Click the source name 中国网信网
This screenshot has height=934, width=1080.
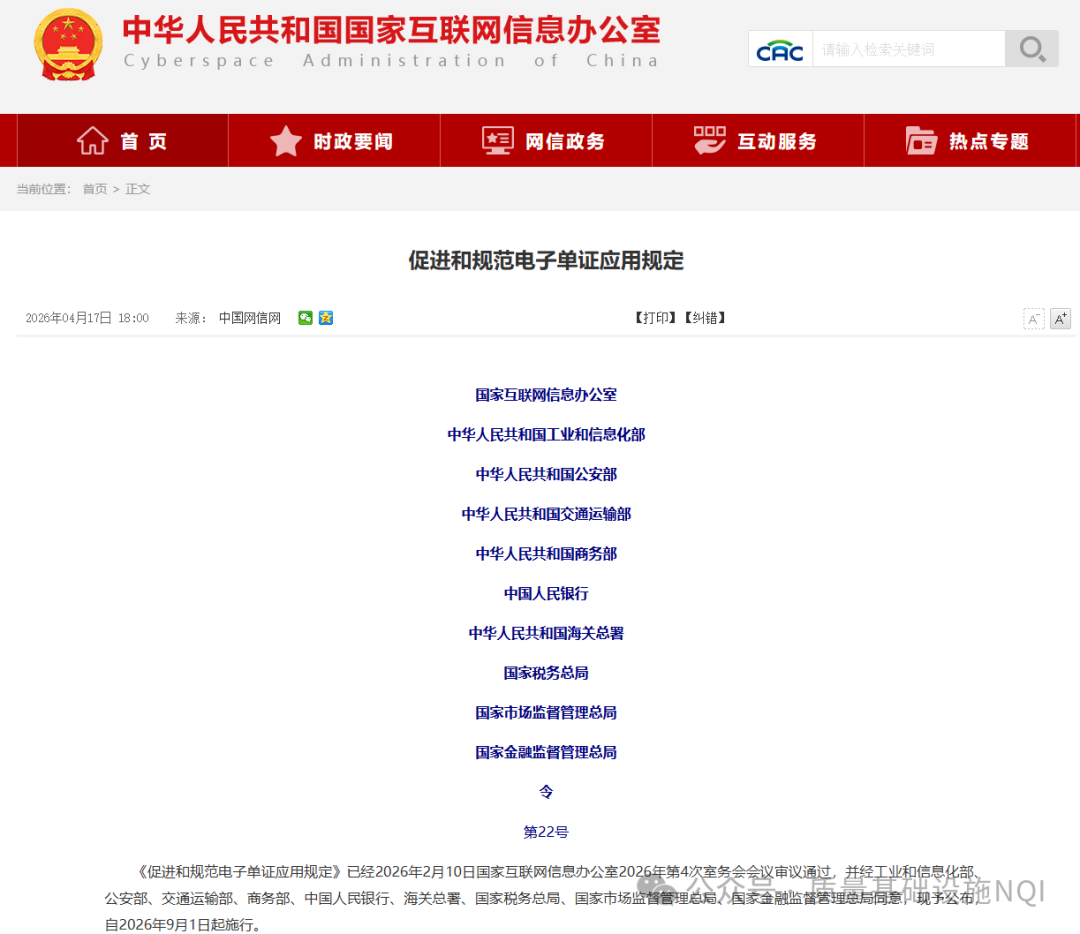click(x=249, y=318)
